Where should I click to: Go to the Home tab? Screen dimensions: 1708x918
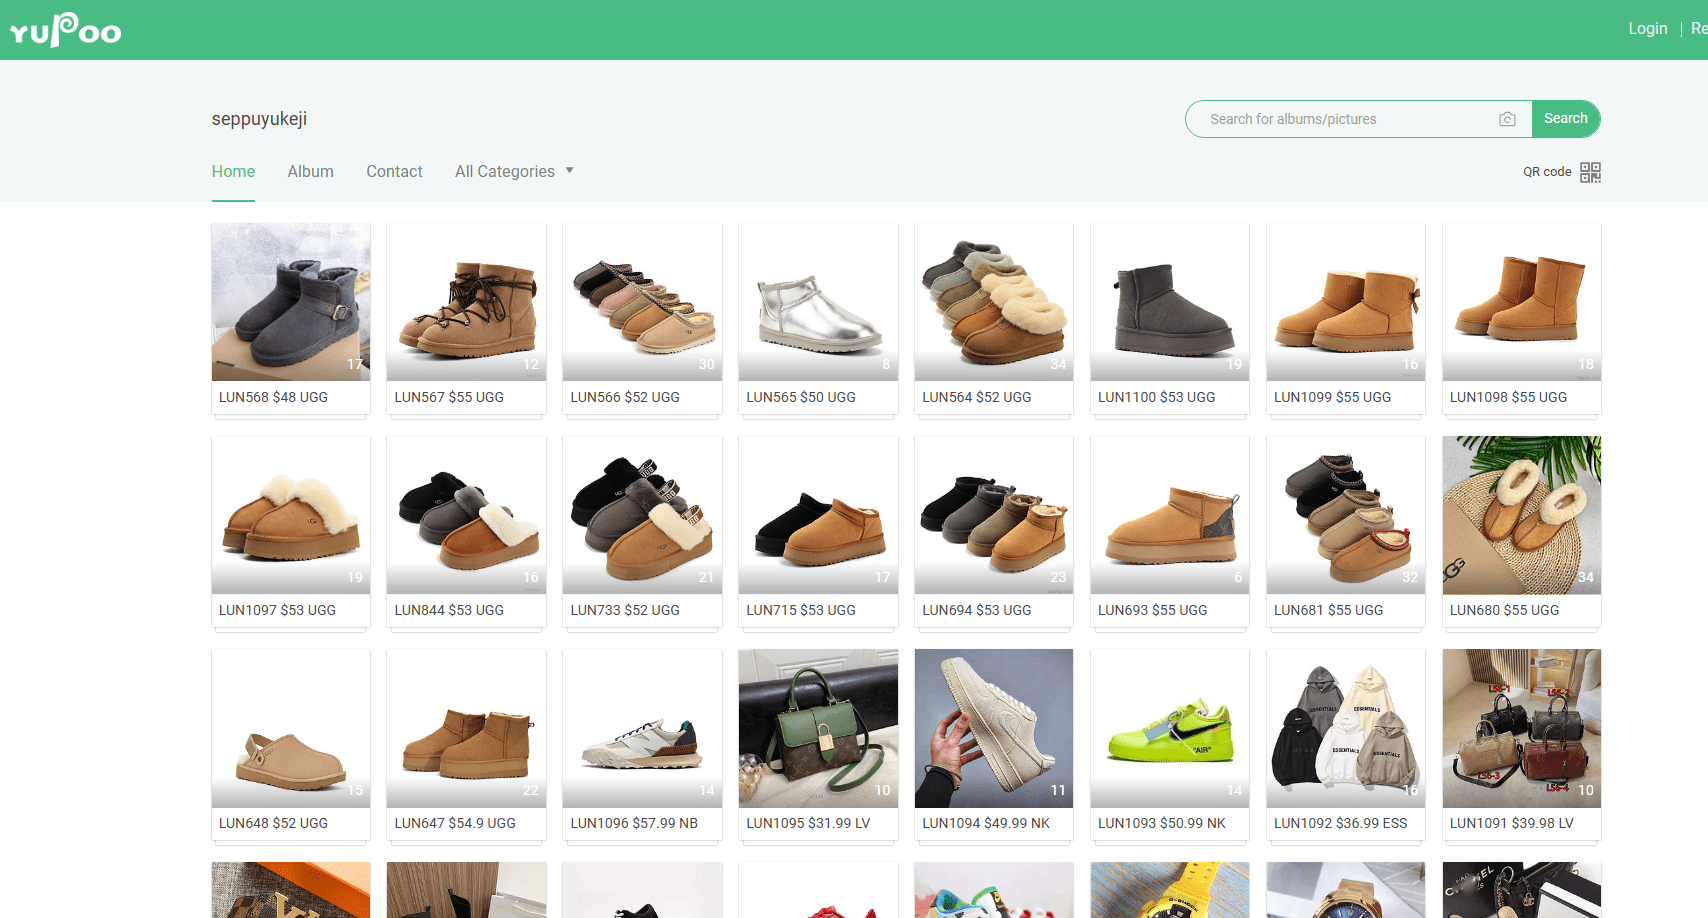(x=233, y=171)
